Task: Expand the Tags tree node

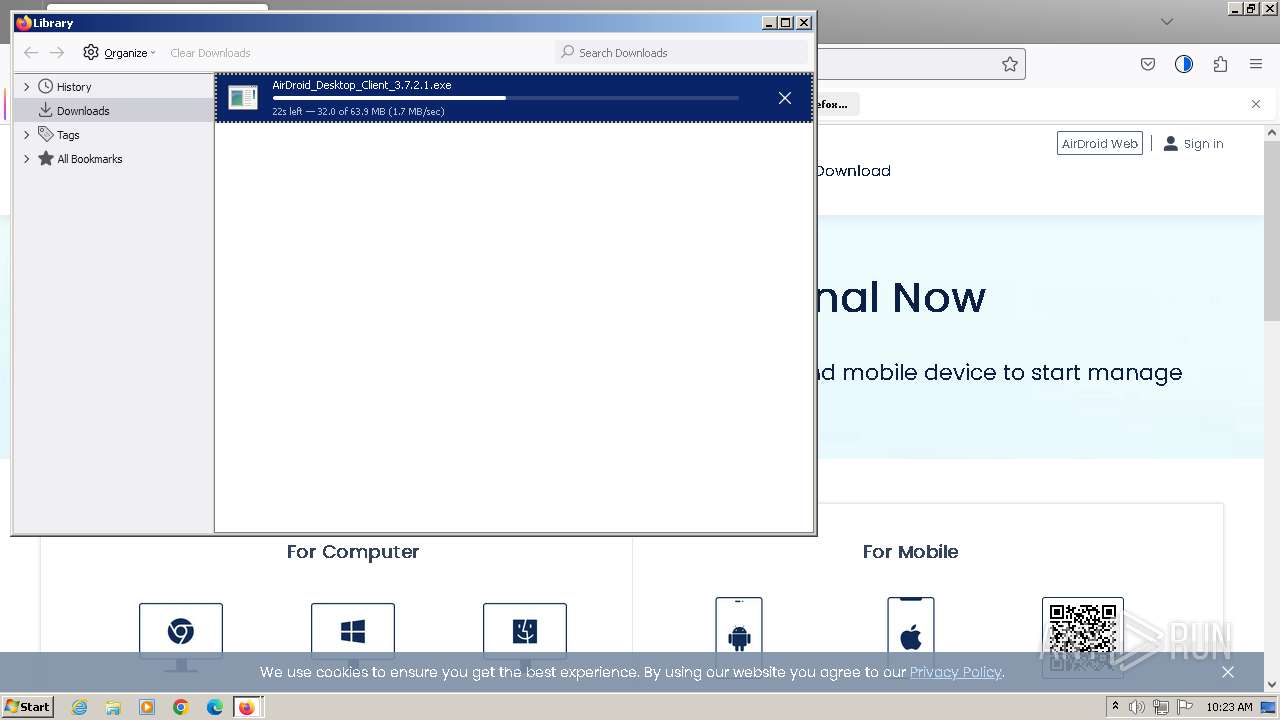Action: coord(27,135)
